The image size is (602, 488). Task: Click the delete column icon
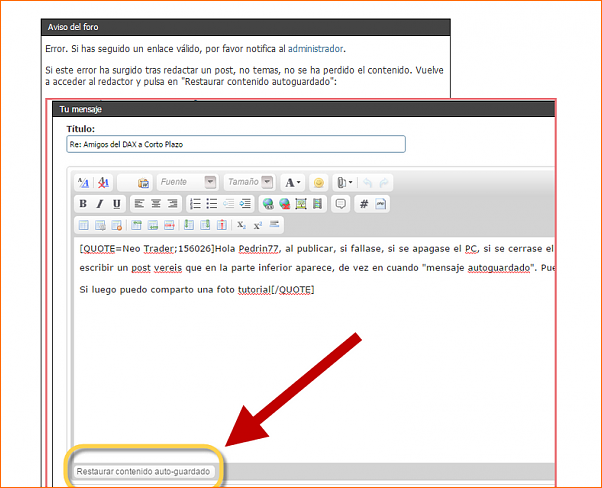(x=222, y=225)
